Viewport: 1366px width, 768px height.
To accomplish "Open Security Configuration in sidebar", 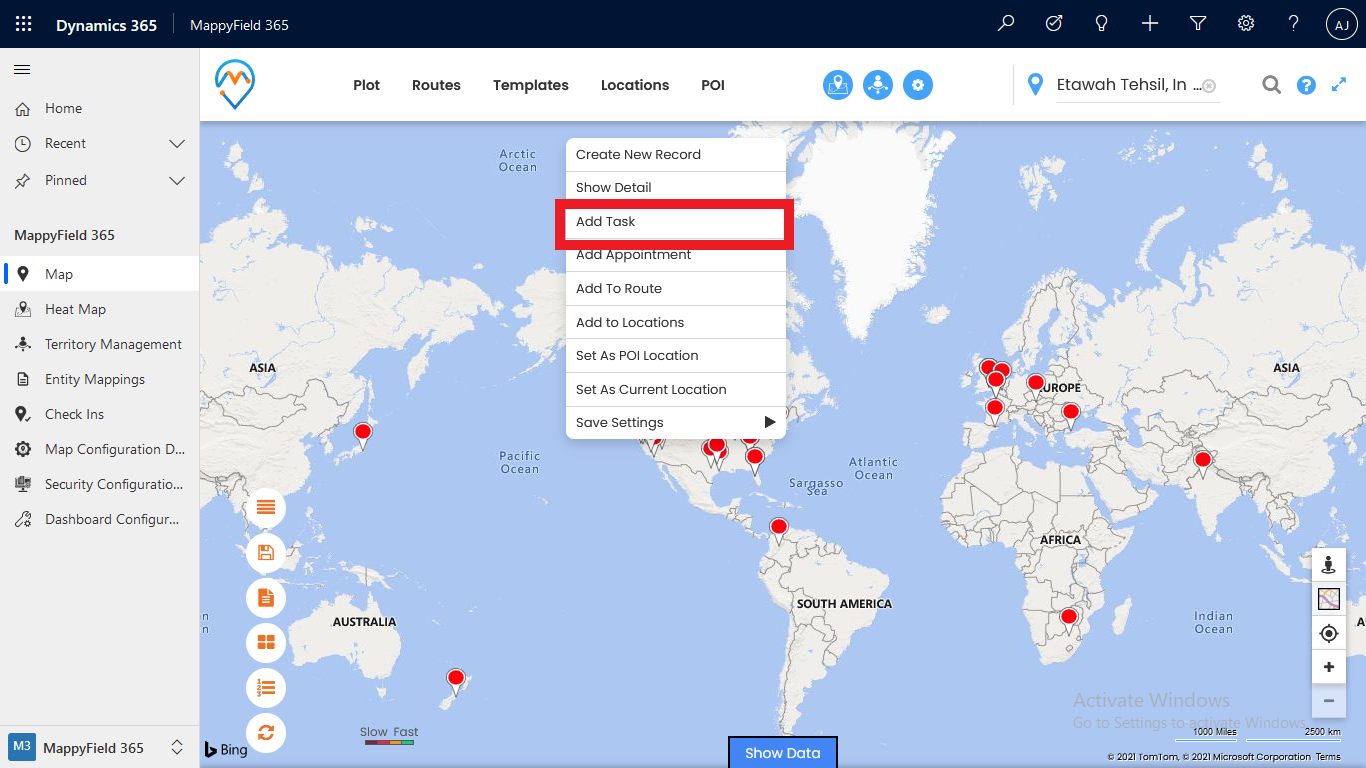I will tap(99, 484).
